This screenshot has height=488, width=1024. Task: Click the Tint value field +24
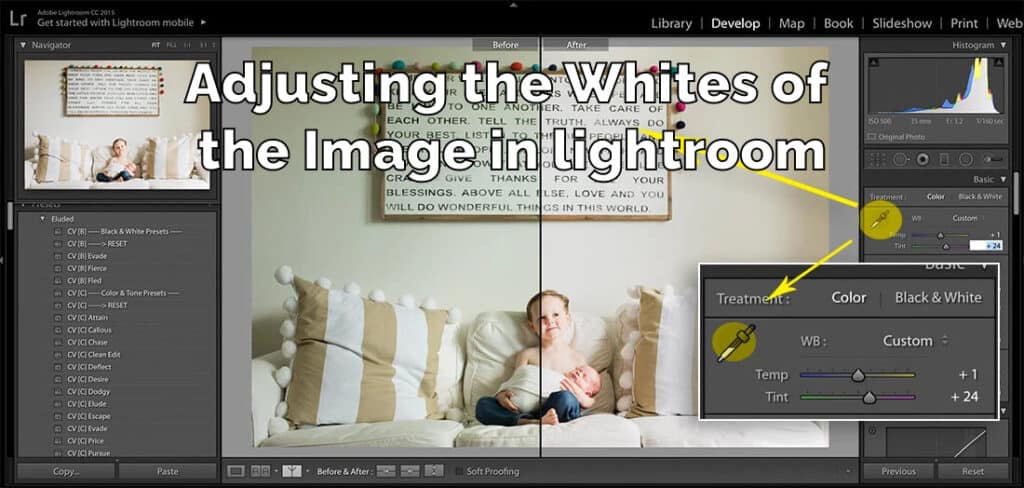pos(985,246)
